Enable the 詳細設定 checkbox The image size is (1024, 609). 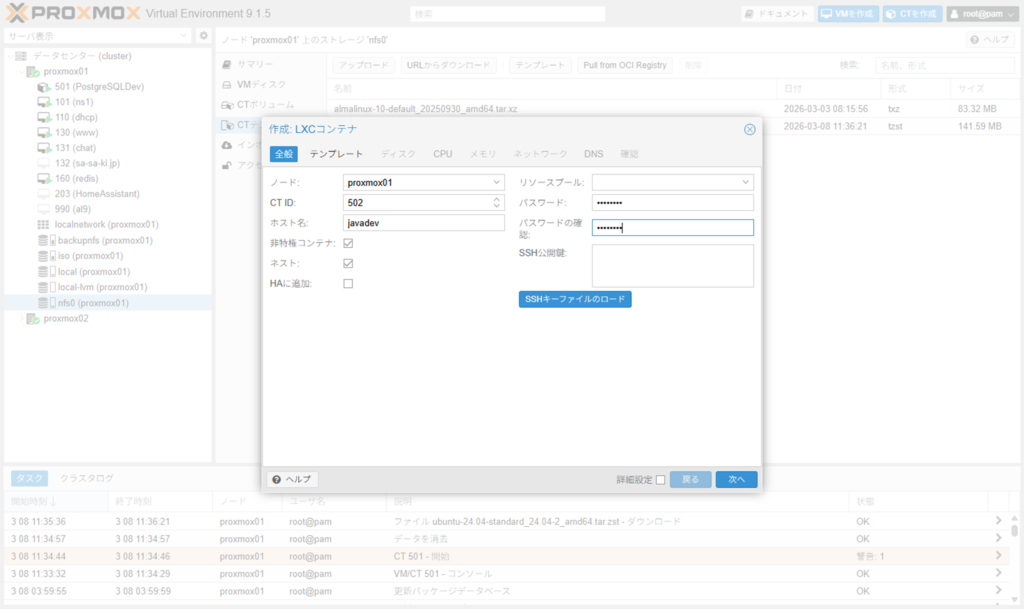[x=660, y=480]
